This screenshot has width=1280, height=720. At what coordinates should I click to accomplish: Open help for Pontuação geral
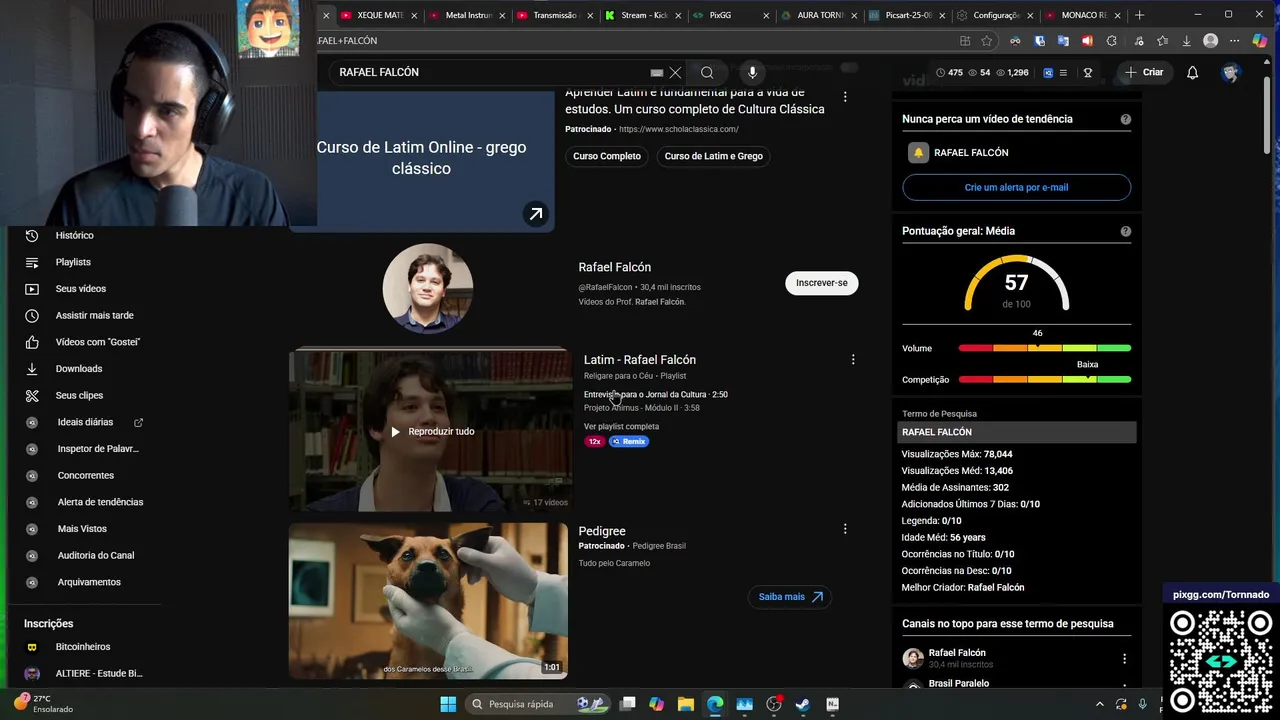click(x=1125, y=231)
